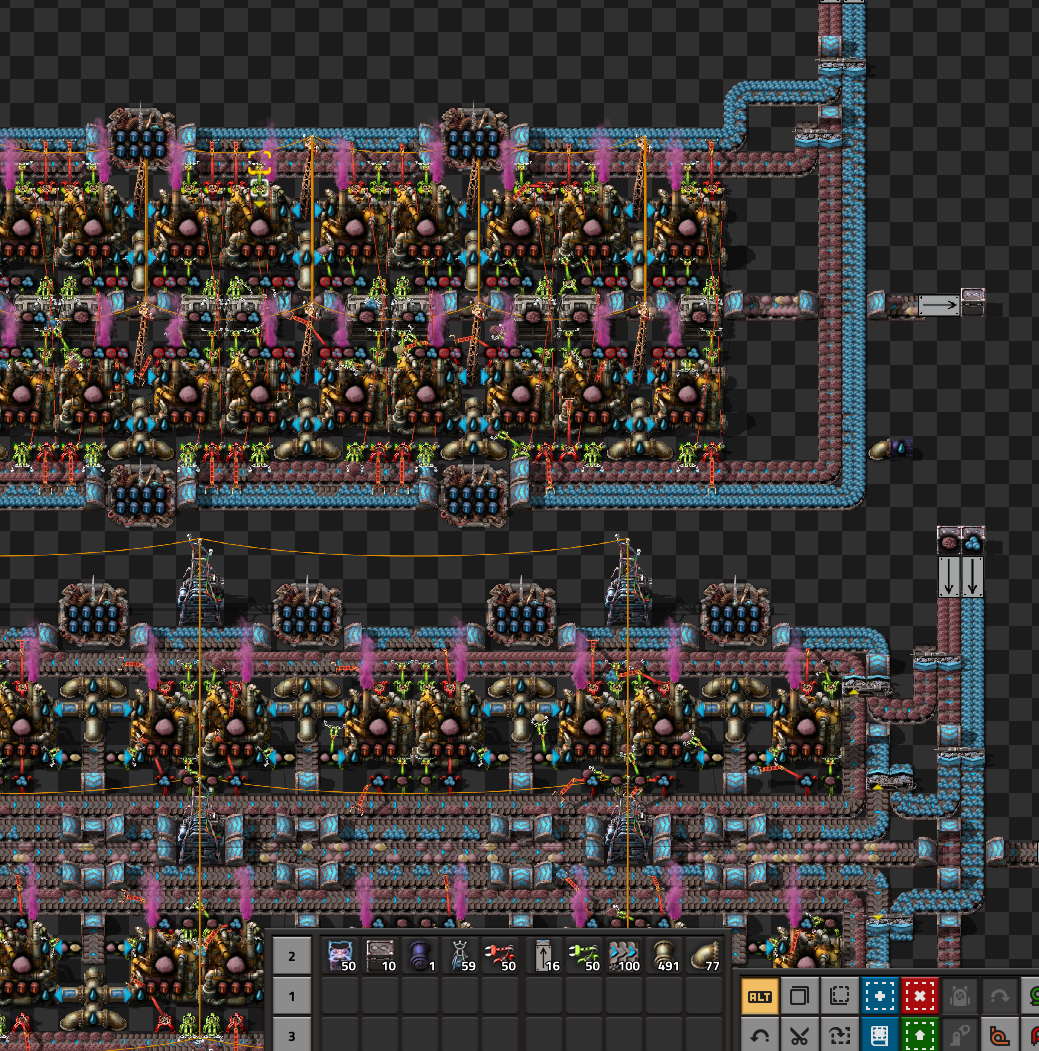Select the curved pipe slot with count 77
Viewport: 1039px width, 1051px height.
click(705, 956)
